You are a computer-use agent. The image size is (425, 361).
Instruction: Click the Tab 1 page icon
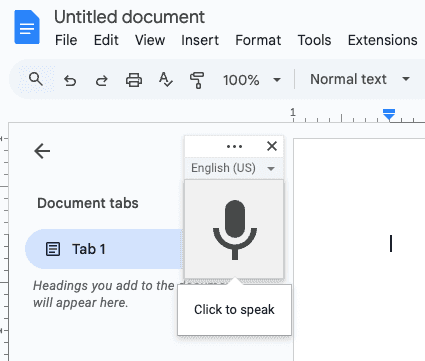coord(53,249)
